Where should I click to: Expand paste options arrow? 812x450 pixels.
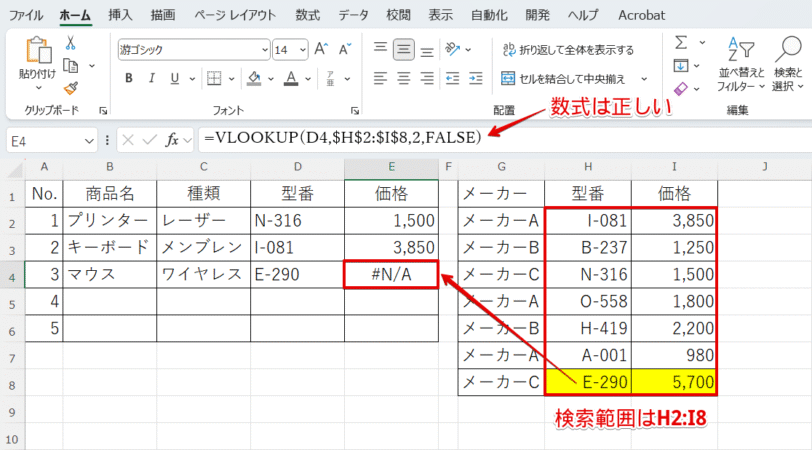coord(38,88)
